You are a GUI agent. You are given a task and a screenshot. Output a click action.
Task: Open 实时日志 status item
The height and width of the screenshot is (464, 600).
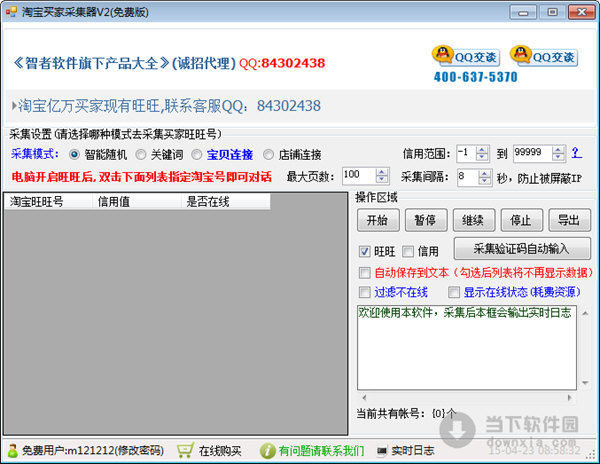[412, 451]
